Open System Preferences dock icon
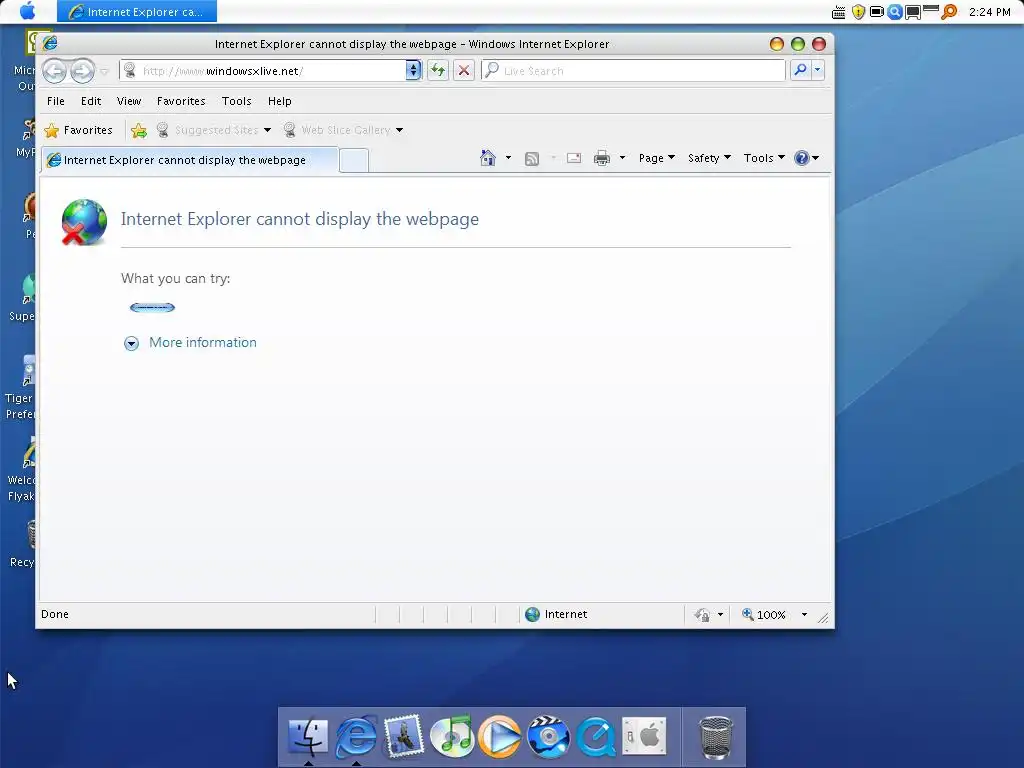Image resolution: width=1024 pixels, height=768 pixels. click(x=644, y=736)
